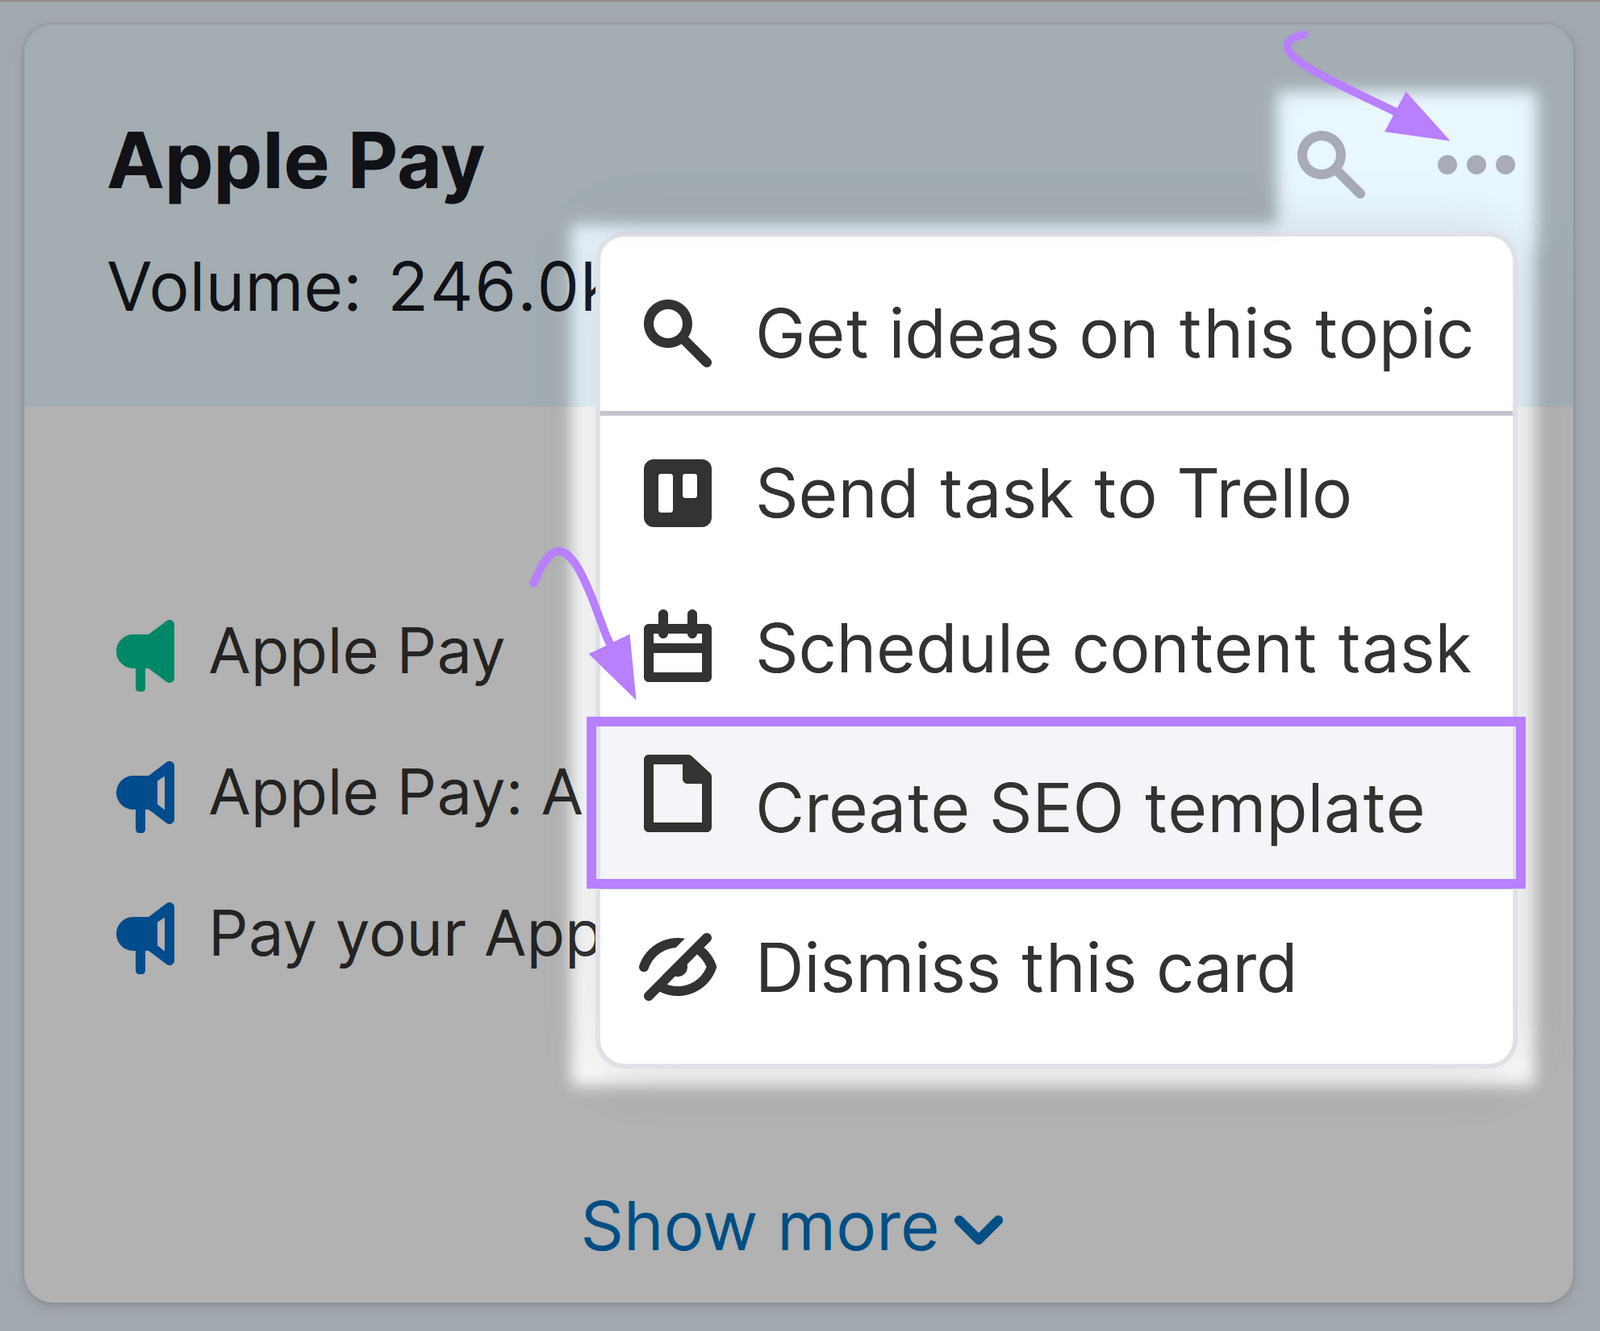Screen dimensions: 1600x1331
Task: Click the crossed-eye icon beside Dismiss this card
Action: point(678,963)
